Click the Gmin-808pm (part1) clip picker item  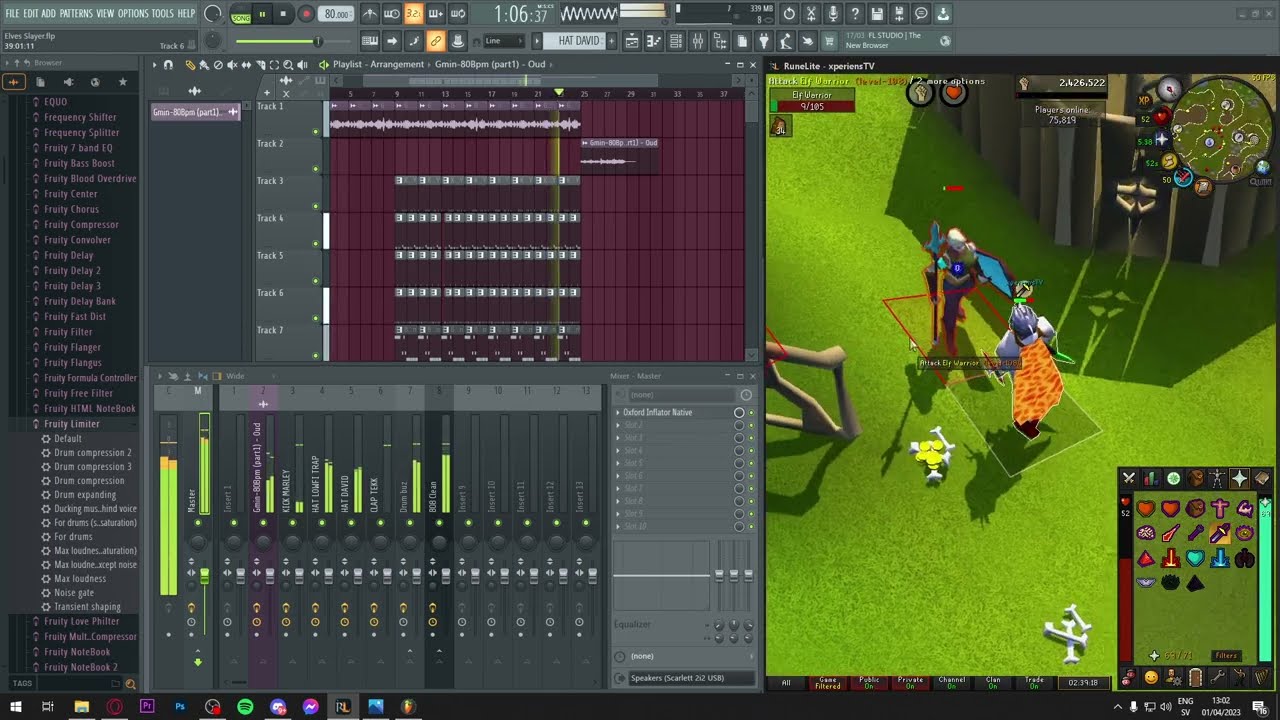(195, 112)
